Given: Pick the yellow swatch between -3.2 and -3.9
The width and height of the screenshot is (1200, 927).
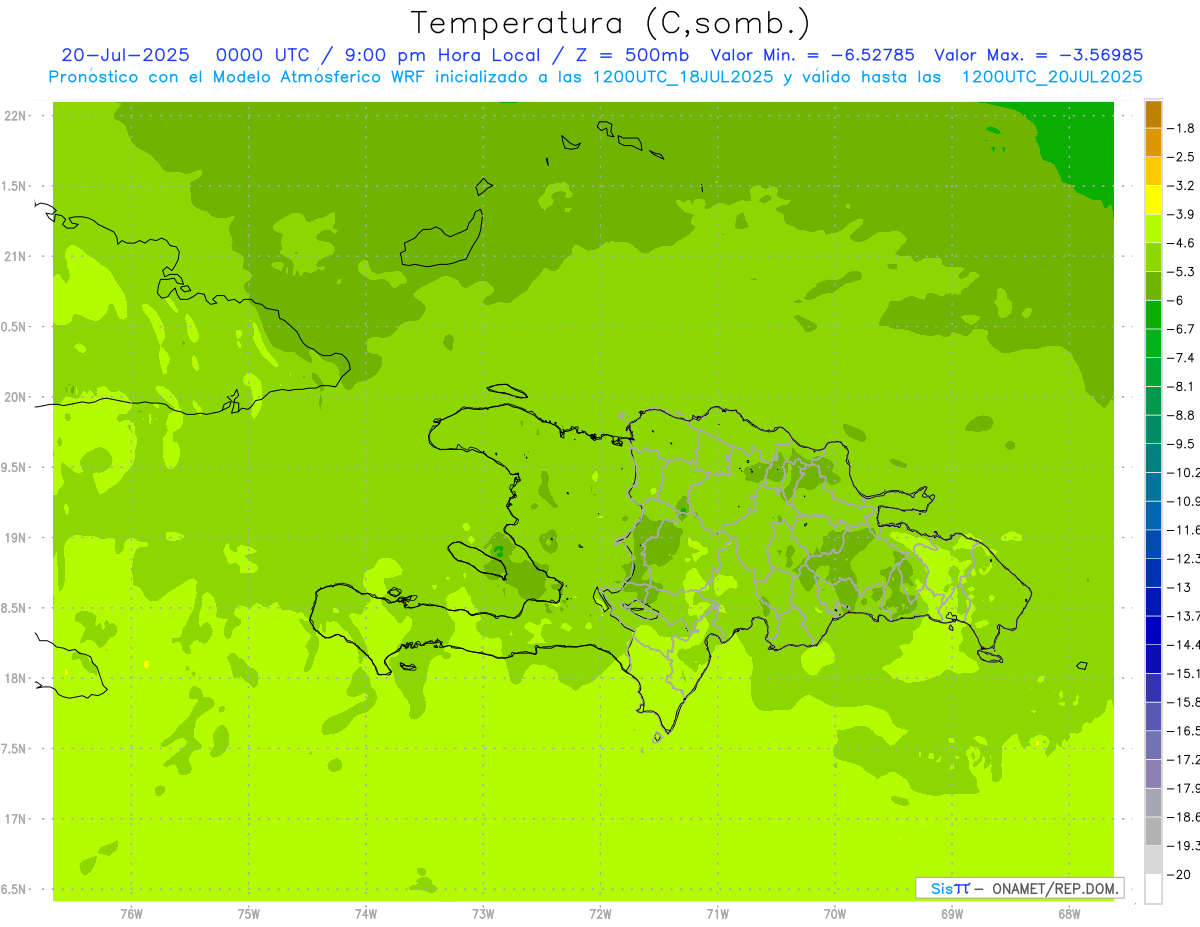Looking at the screenshot, I should [x=1153, y=200].
